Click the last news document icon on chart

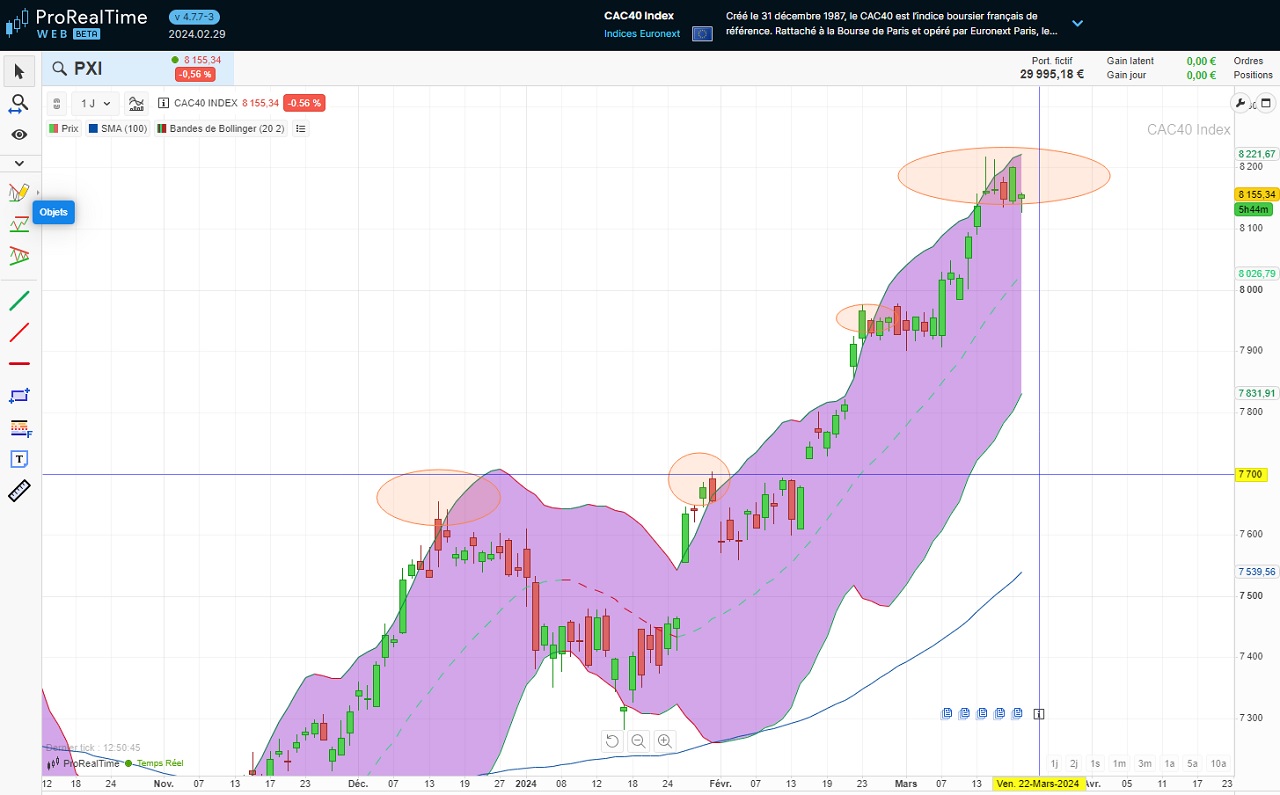coord(1017,713)
